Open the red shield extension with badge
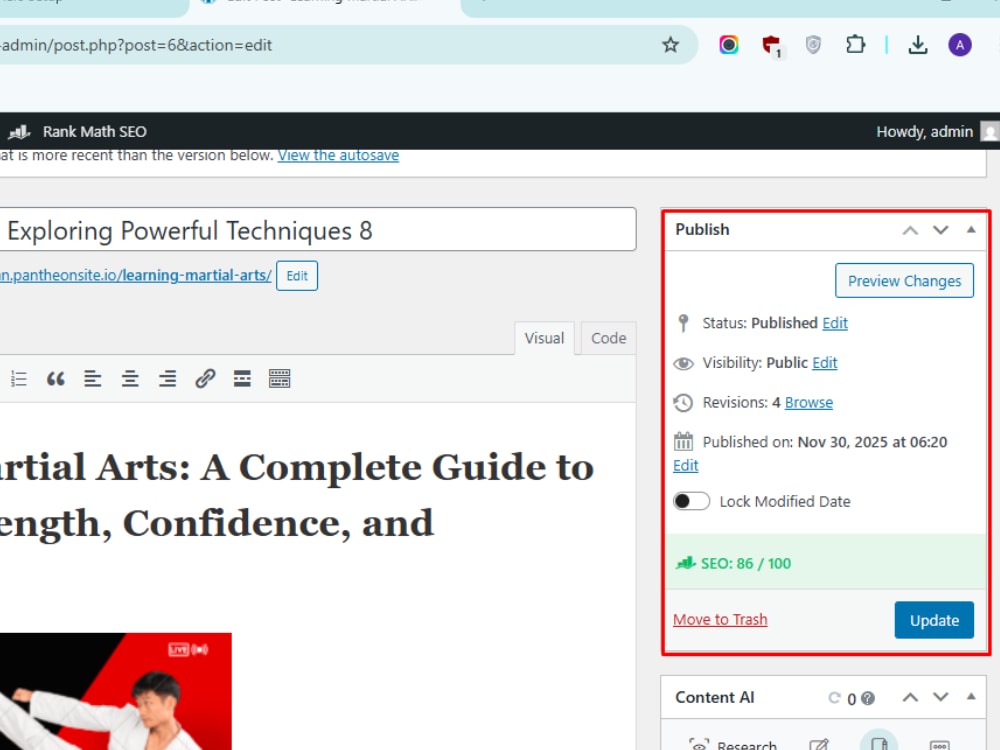This screenshot has height=750, width=1000. 772,46
